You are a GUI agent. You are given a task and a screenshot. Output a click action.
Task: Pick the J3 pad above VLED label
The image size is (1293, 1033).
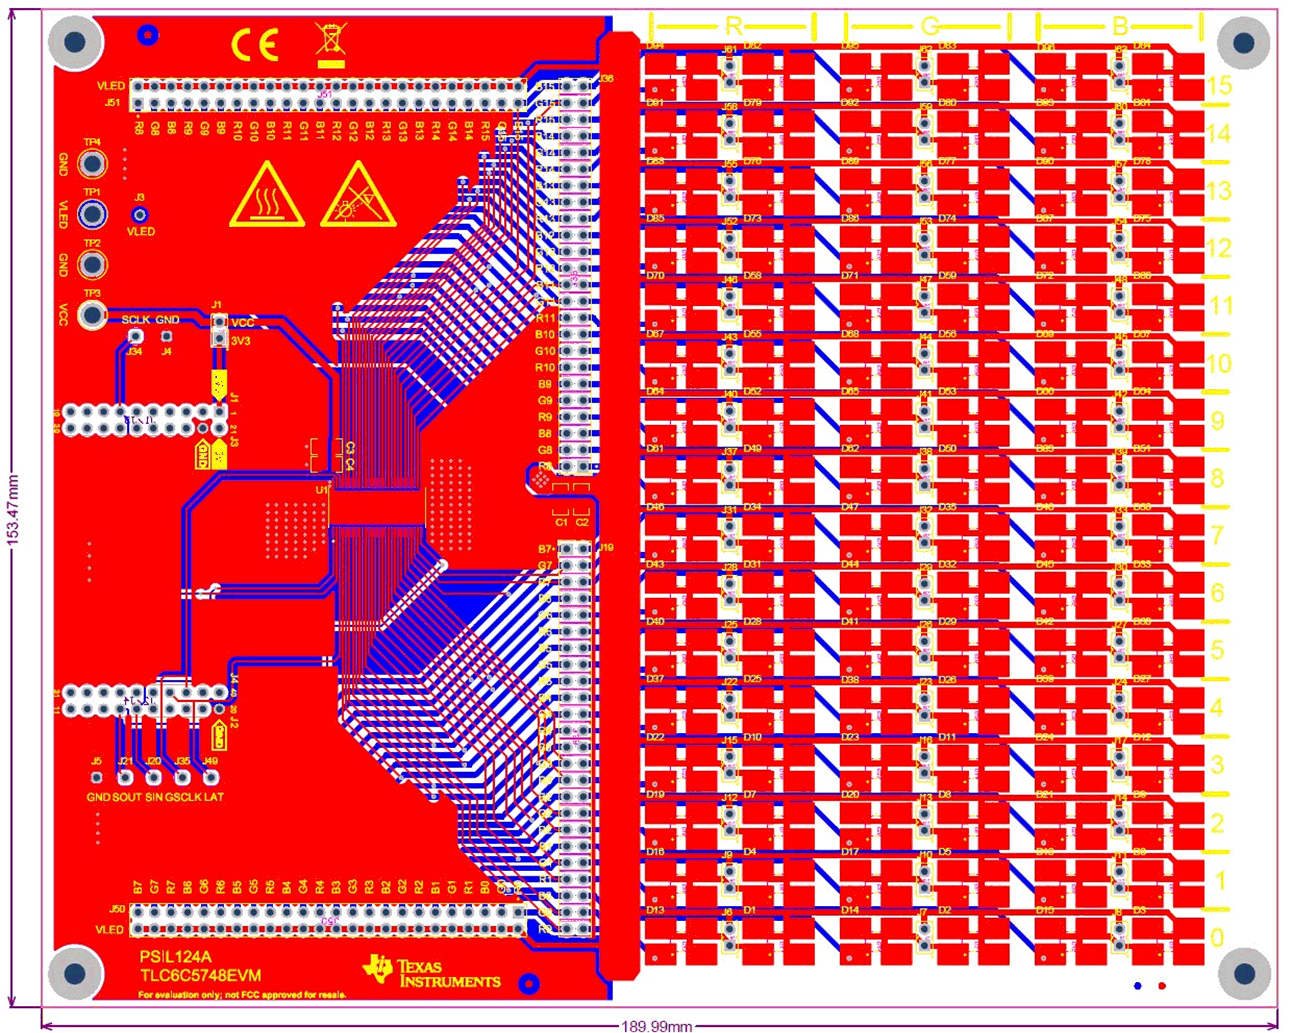point(140,214)
